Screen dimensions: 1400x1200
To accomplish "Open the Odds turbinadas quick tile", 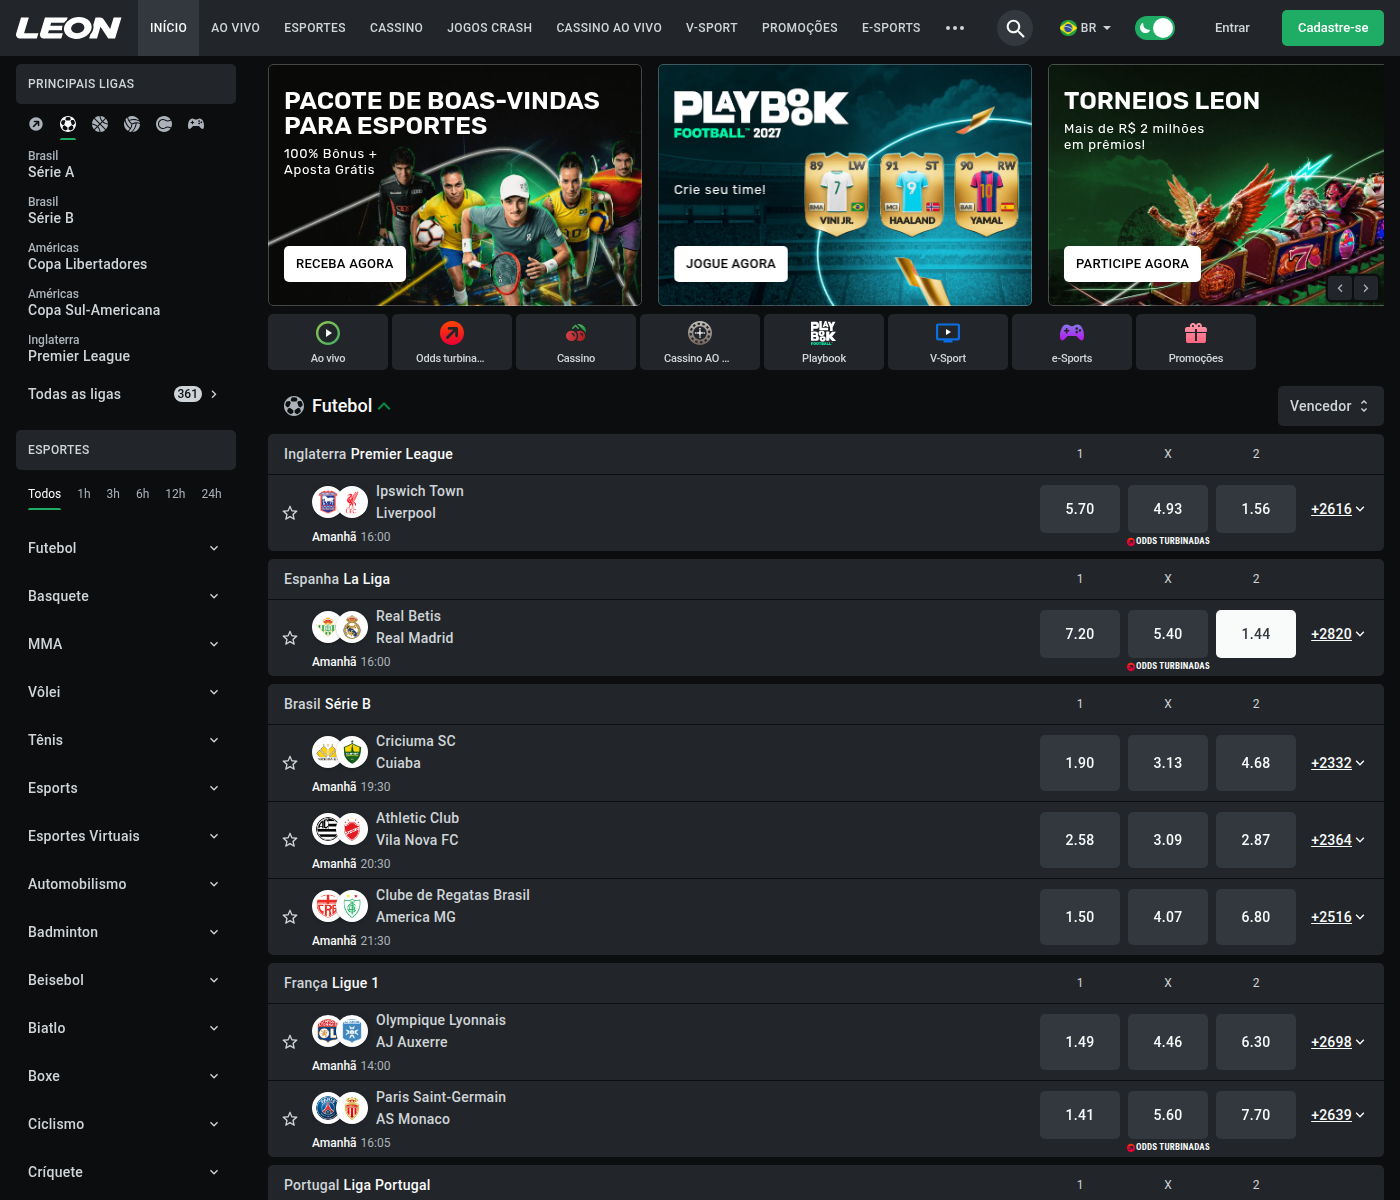I will (452, 342).
